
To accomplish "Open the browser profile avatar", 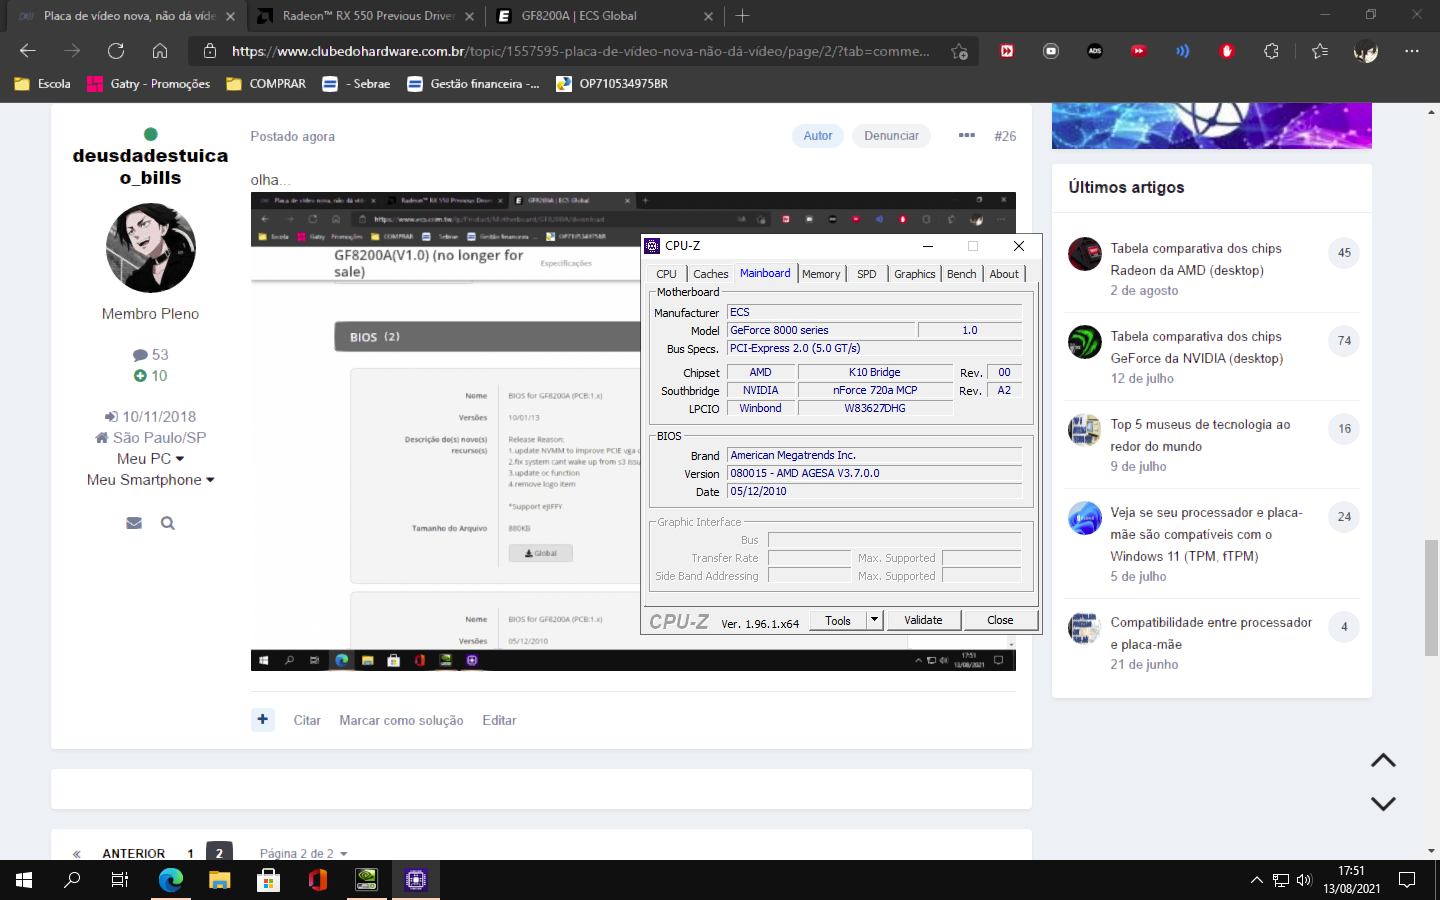I will point(1365,51).
